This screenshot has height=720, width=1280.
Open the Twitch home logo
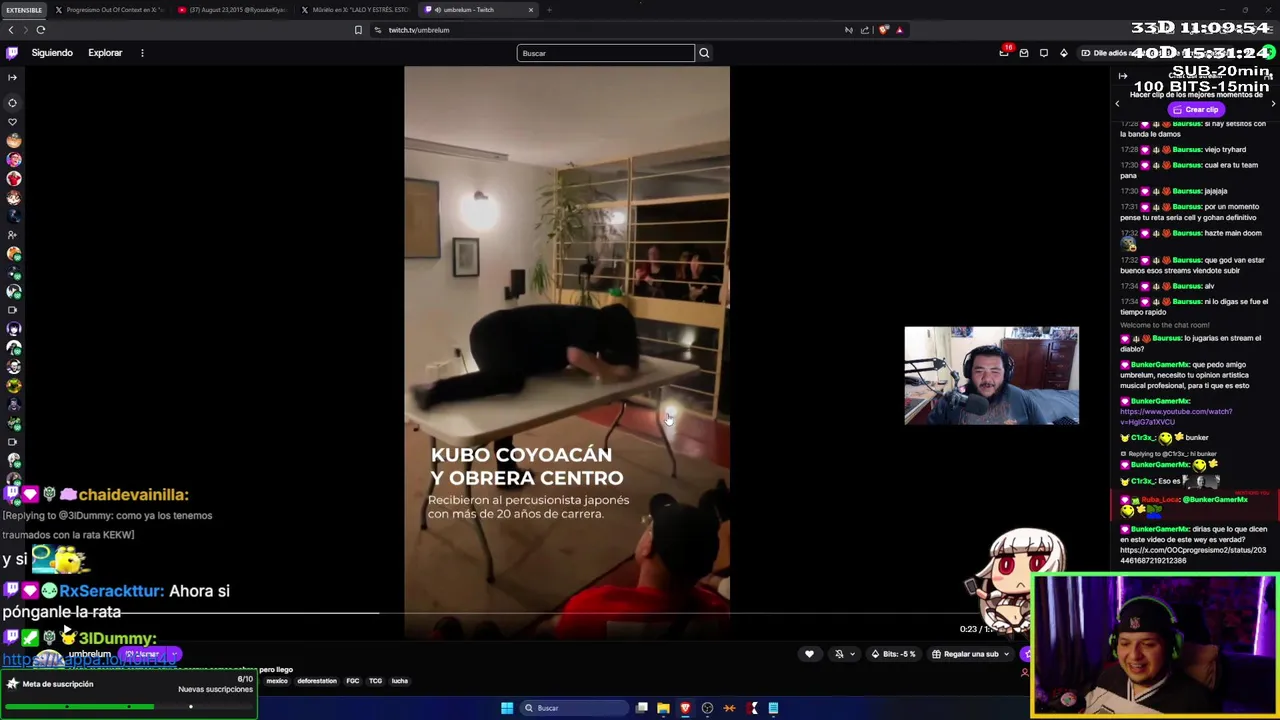[12, 53]
